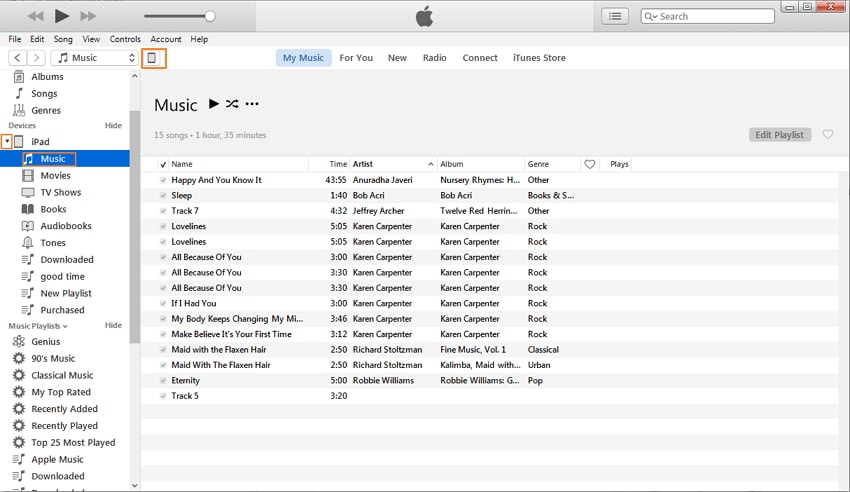Hide the Music Playlists section
850x492 pixels.
pyautogui.click(x=113, y=325)
